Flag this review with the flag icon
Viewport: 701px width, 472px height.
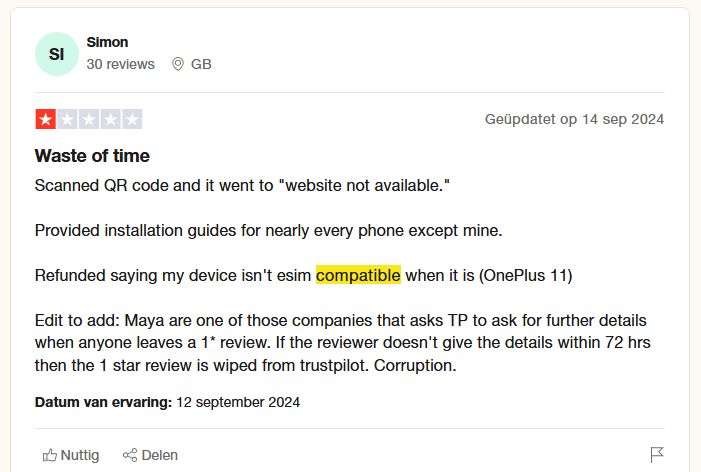click(657, 455)
